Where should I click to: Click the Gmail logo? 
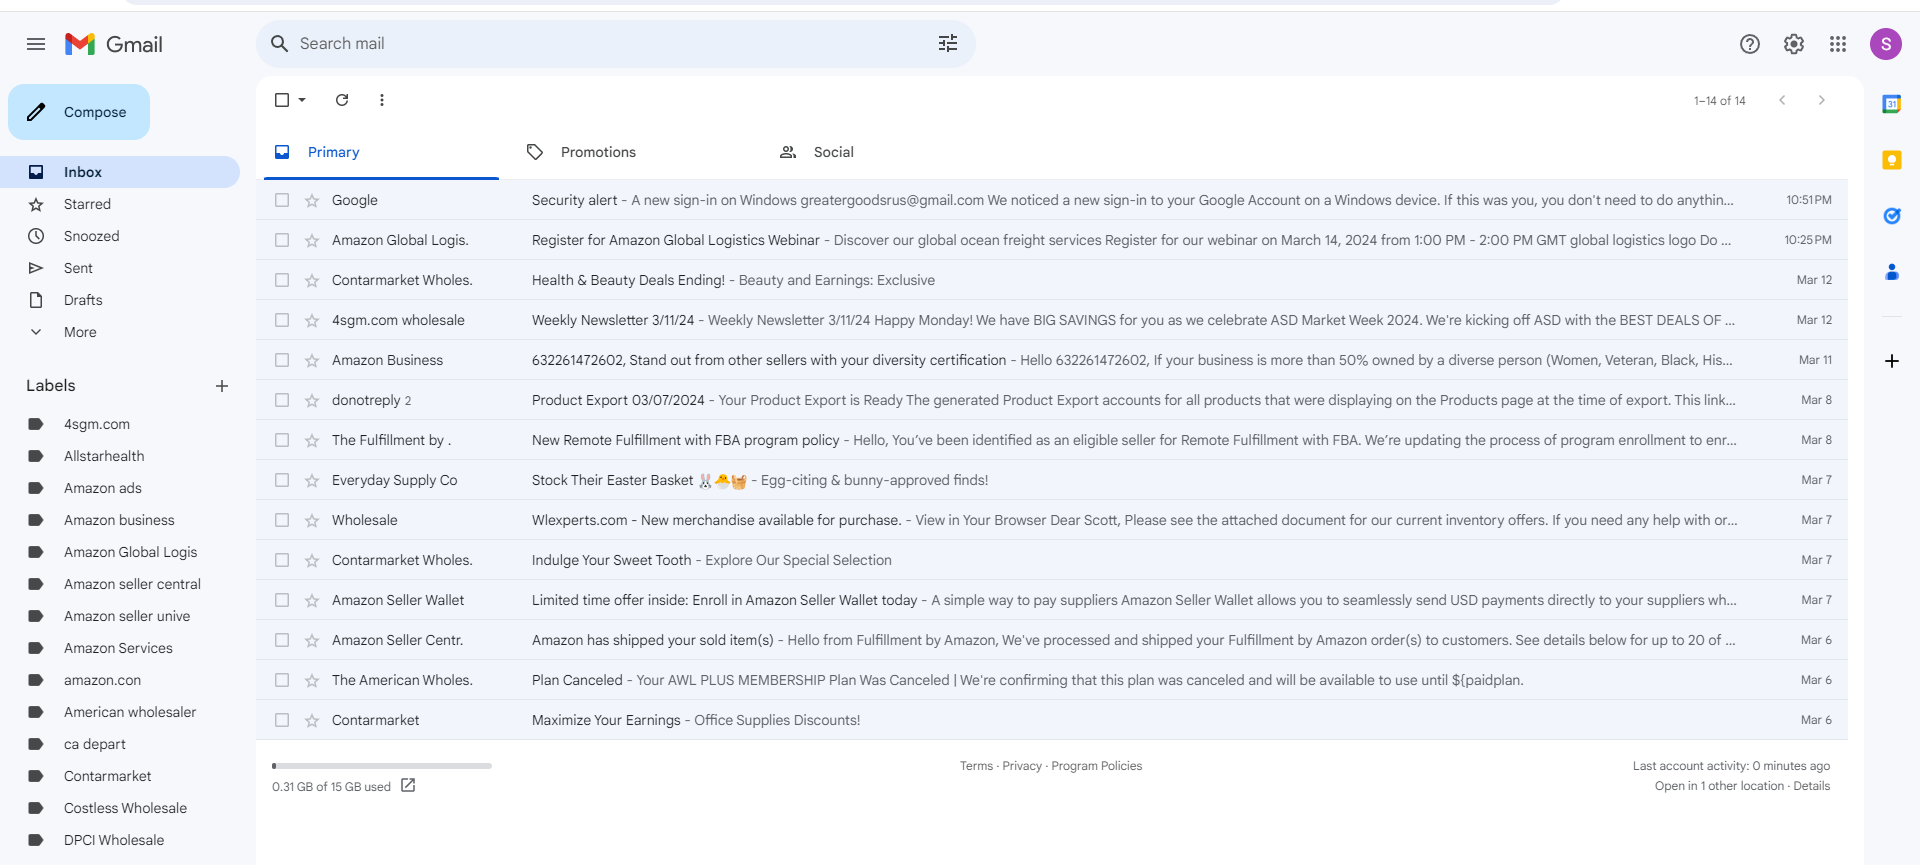(114, 44)
